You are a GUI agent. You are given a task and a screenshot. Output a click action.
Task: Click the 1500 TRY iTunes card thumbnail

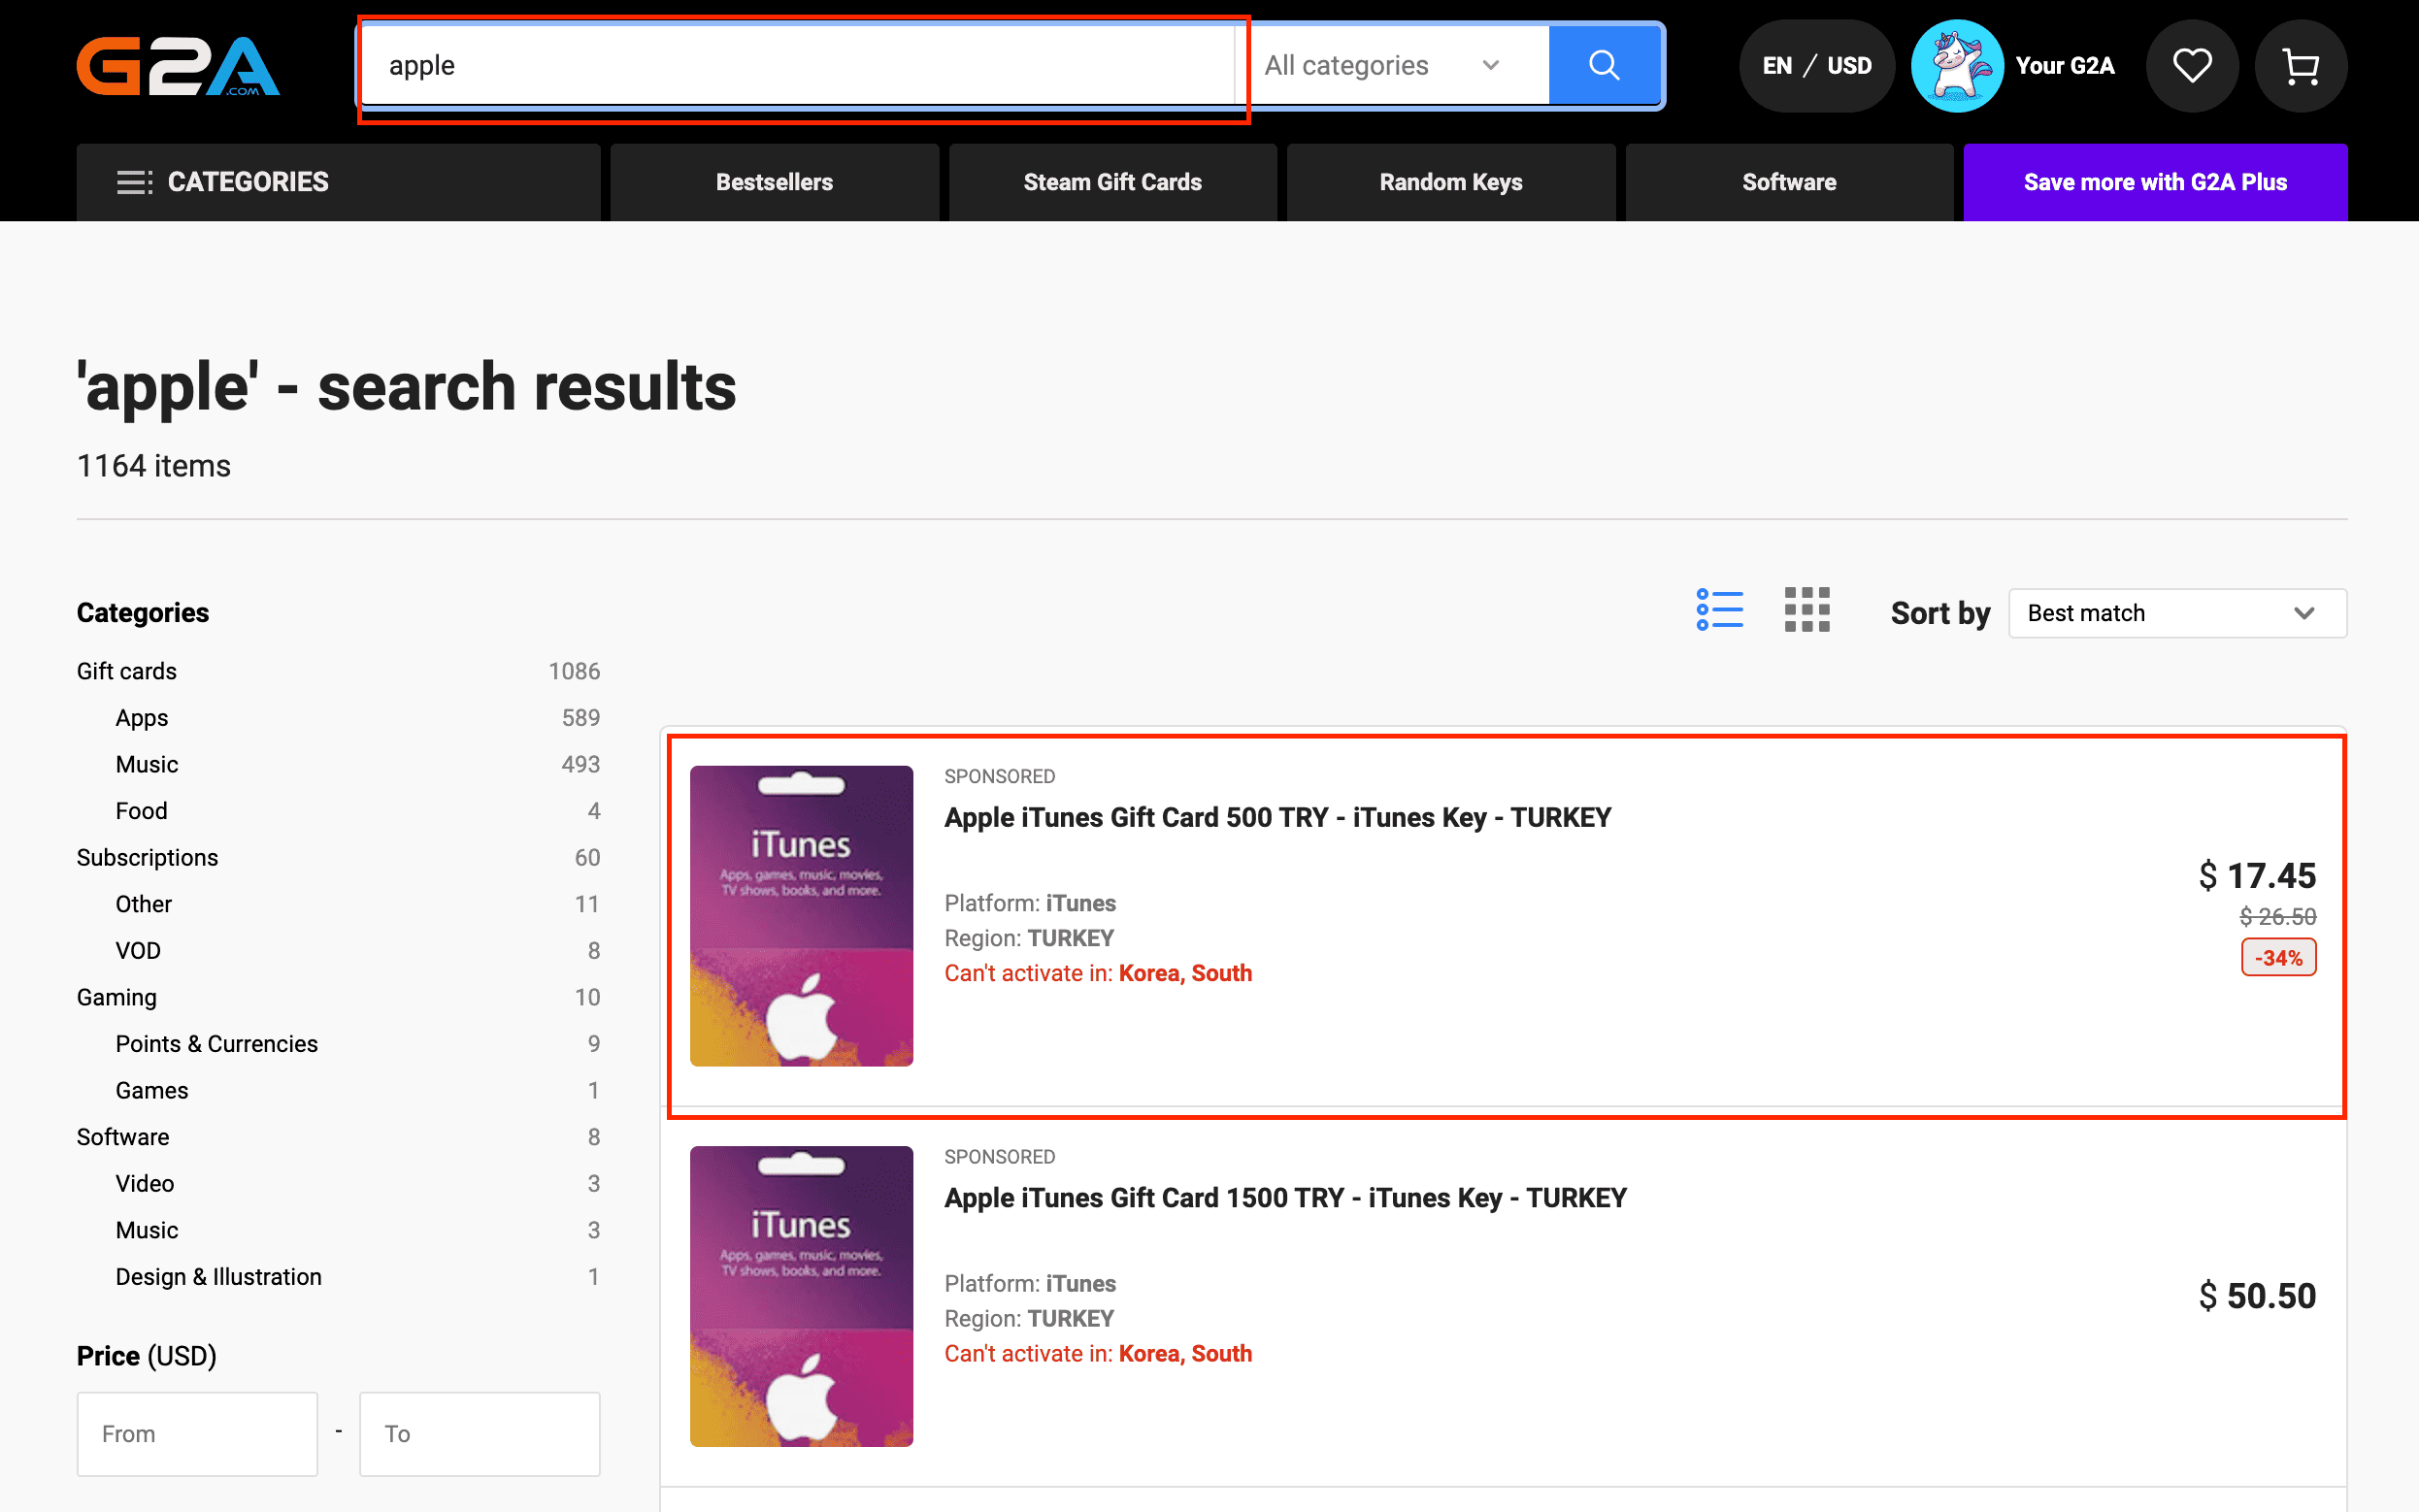pos(801,1295)
